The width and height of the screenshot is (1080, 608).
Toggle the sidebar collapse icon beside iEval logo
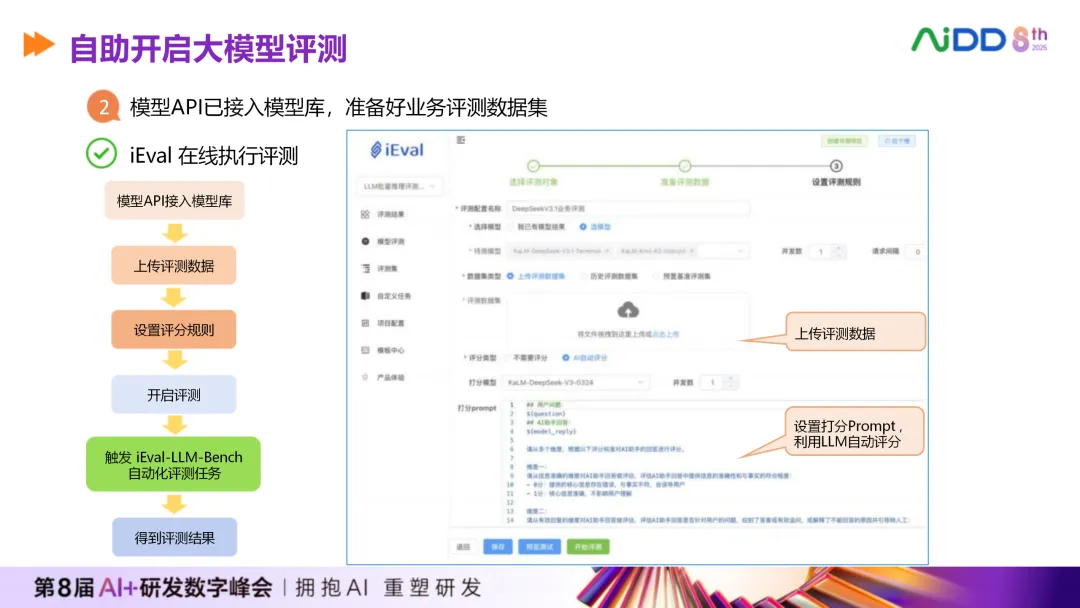(461, 140)
